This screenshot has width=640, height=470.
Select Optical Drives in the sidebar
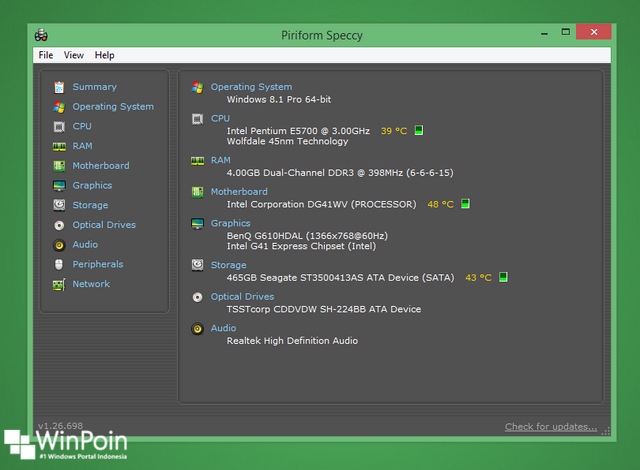pyautogui.click(x=104, y=225)
